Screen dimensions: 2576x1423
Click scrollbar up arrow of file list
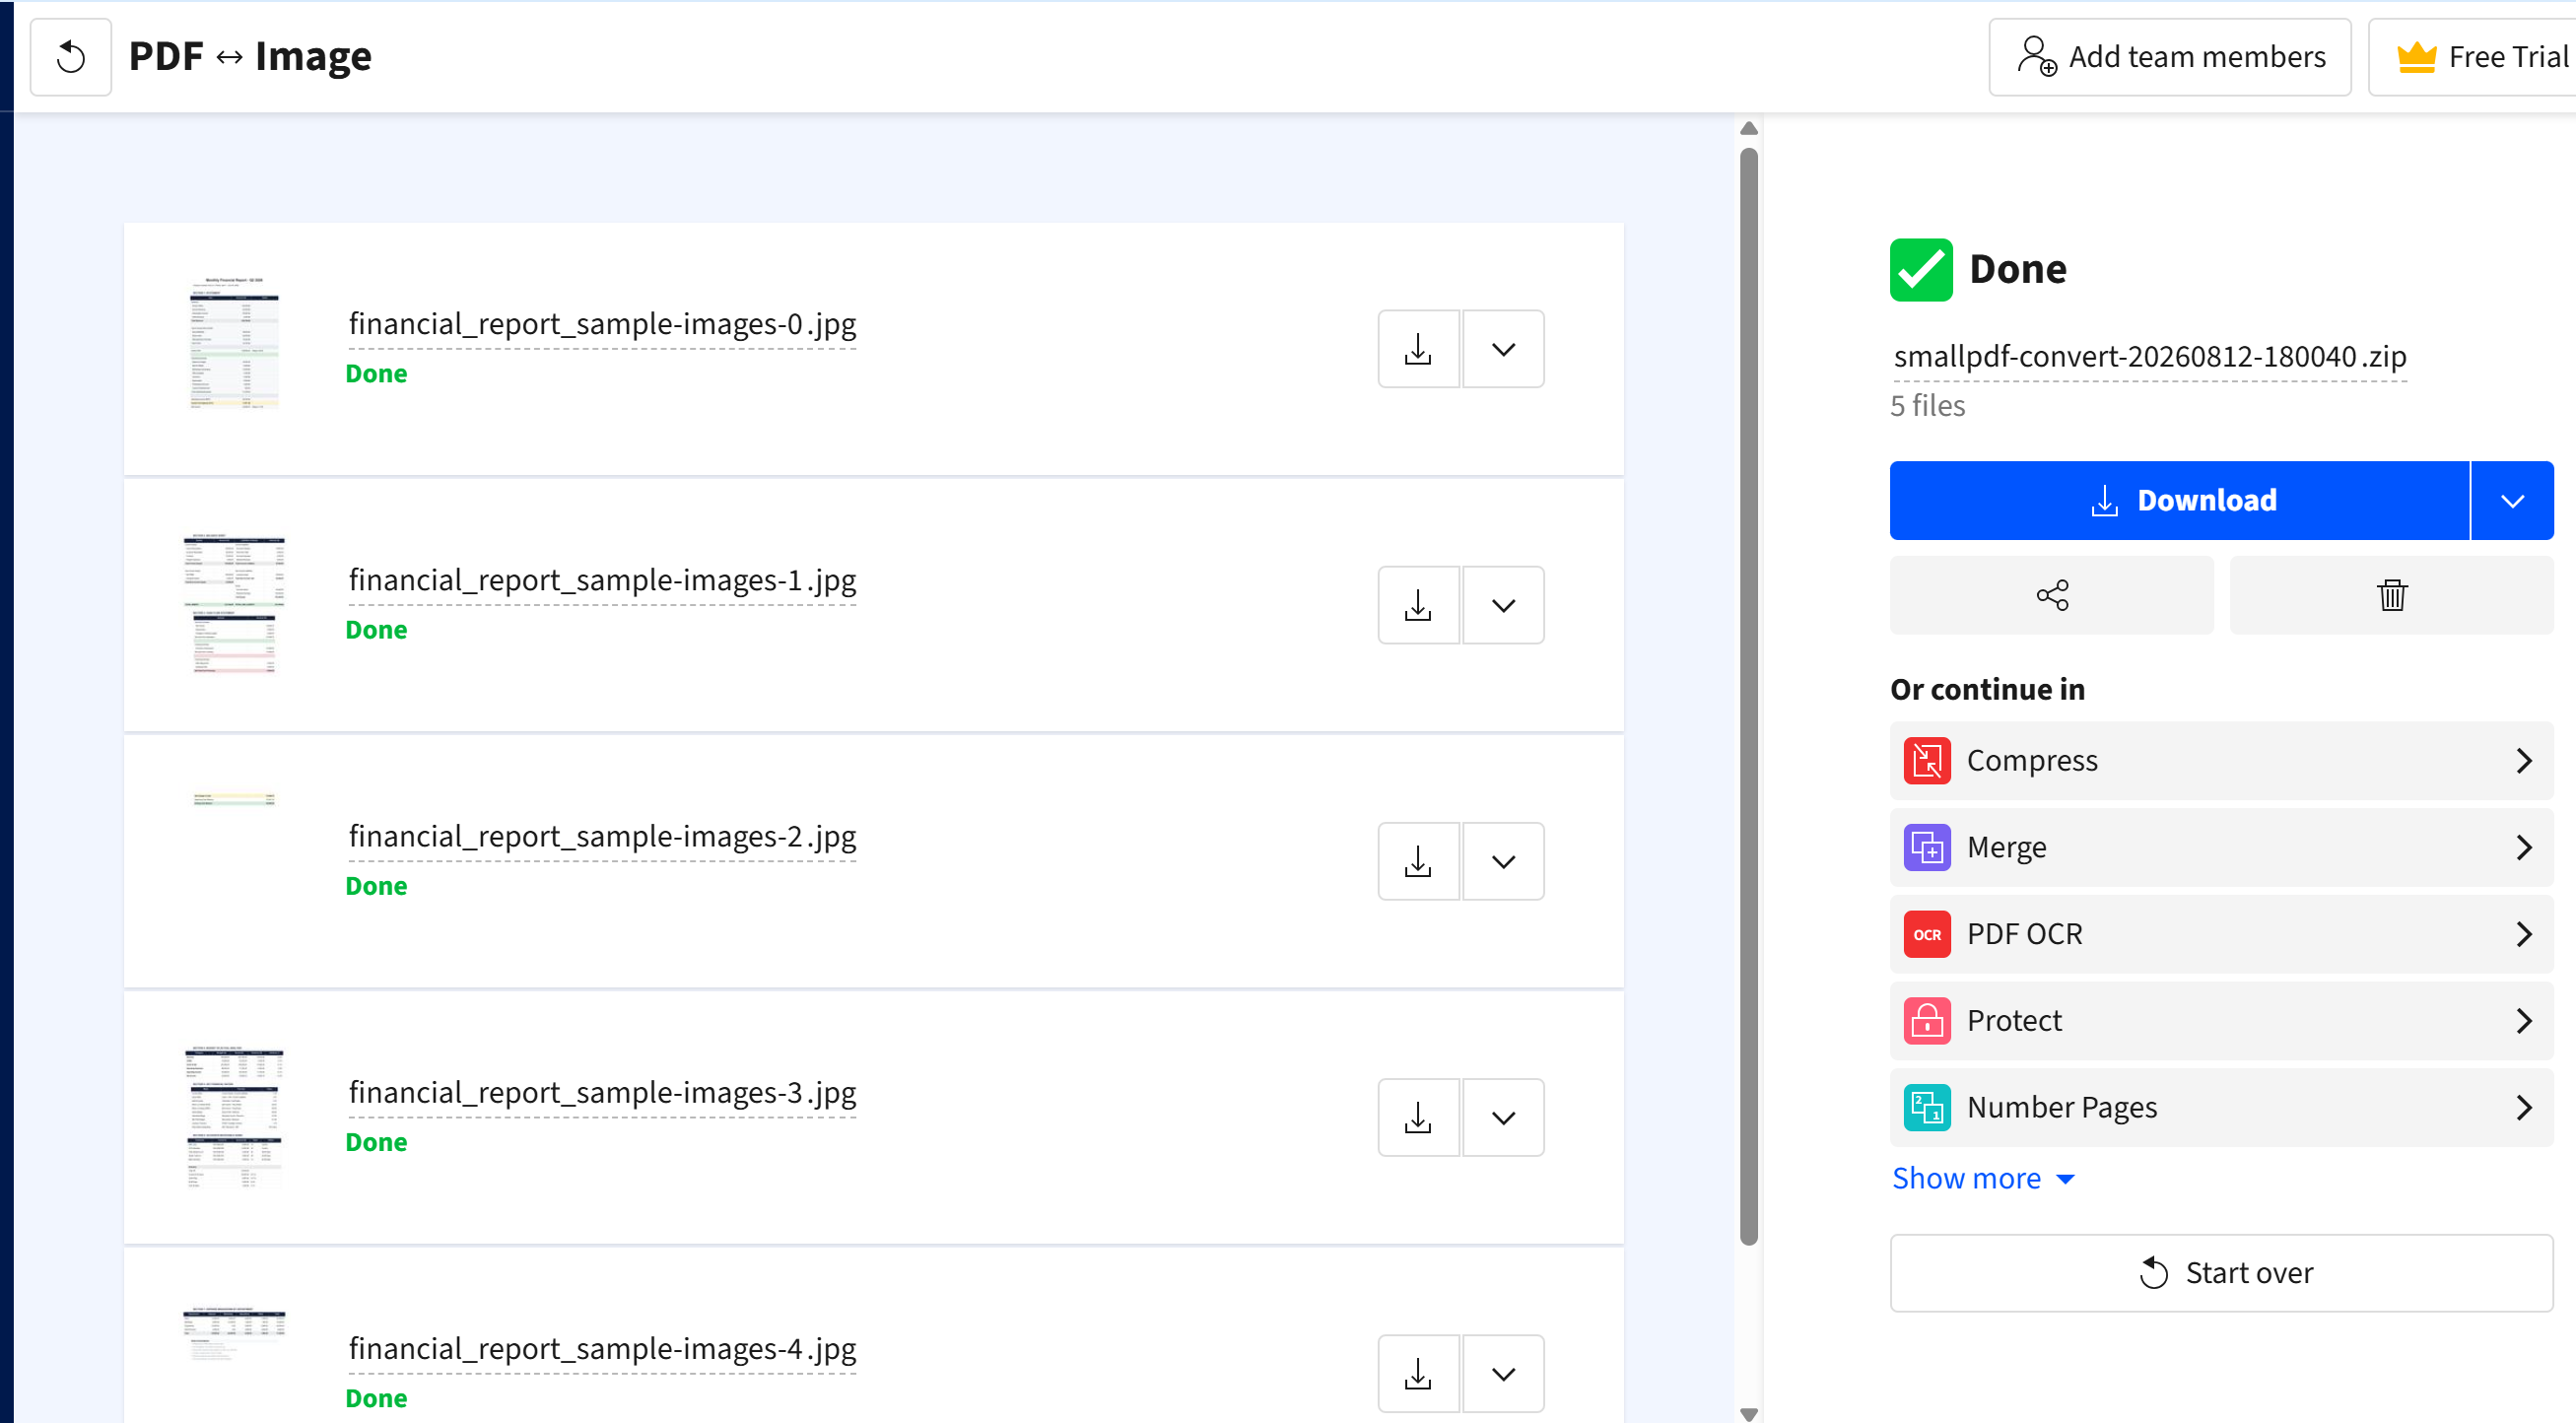click(x=1748, y=128)
